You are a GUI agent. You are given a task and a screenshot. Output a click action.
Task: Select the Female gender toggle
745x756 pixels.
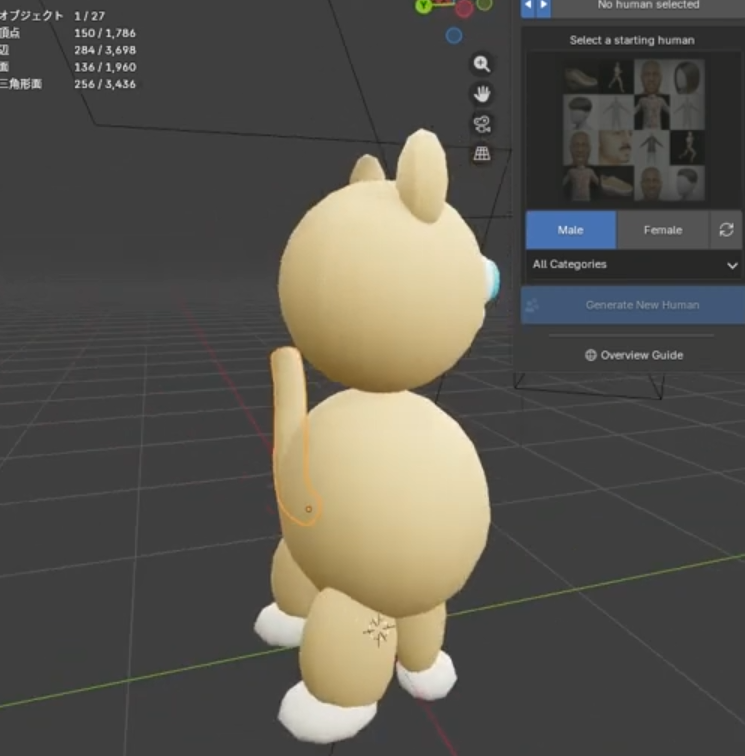(x=663, y=230)
